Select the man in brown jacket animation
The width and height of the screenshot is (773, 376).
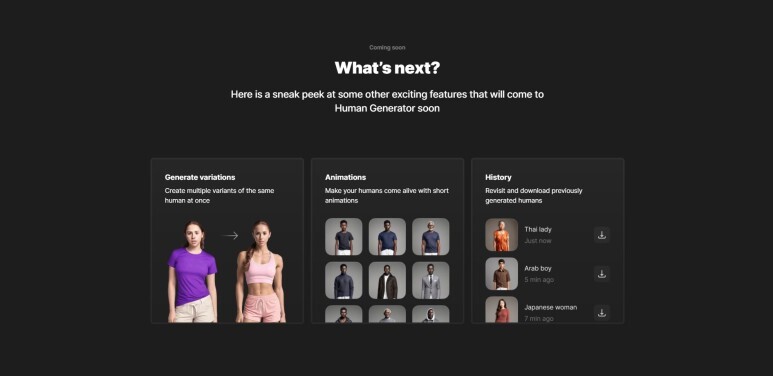387,280
